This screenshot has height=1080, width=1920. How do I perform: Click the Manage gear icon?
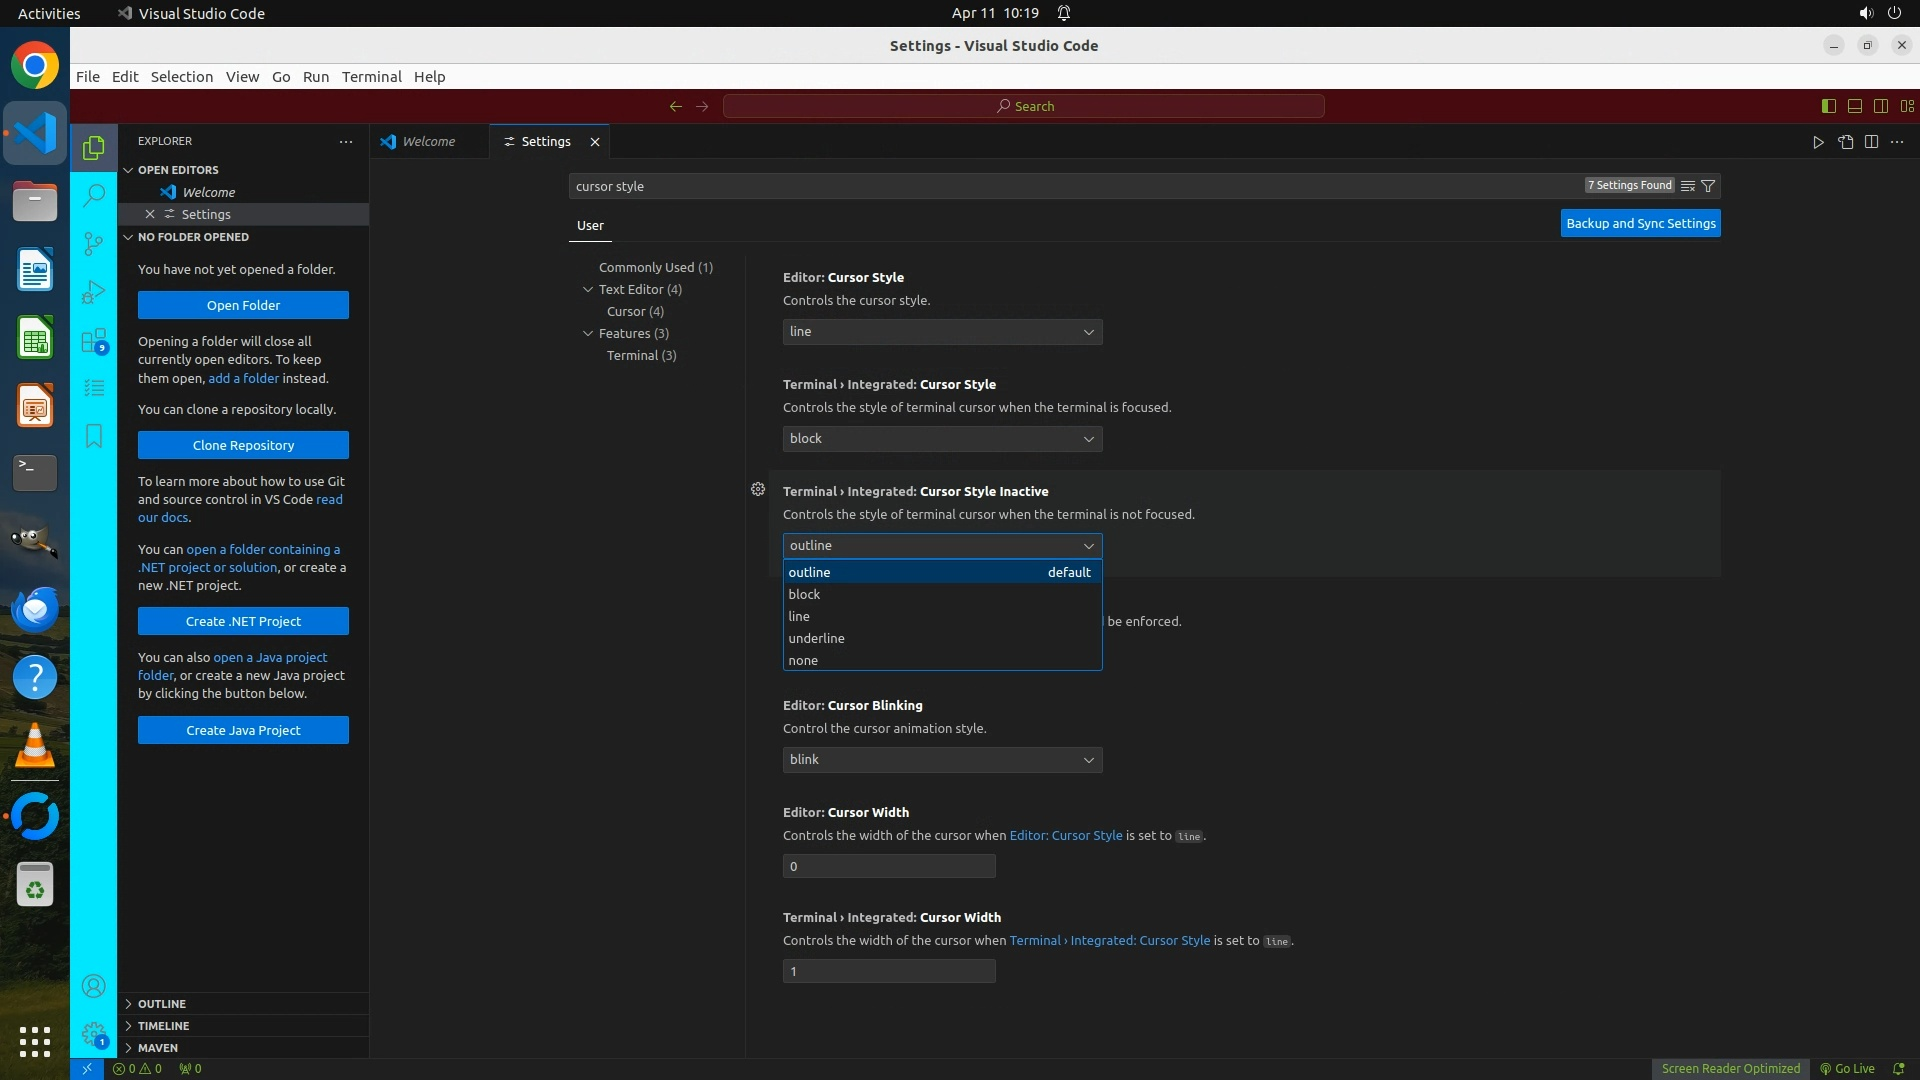point(94,1034)
